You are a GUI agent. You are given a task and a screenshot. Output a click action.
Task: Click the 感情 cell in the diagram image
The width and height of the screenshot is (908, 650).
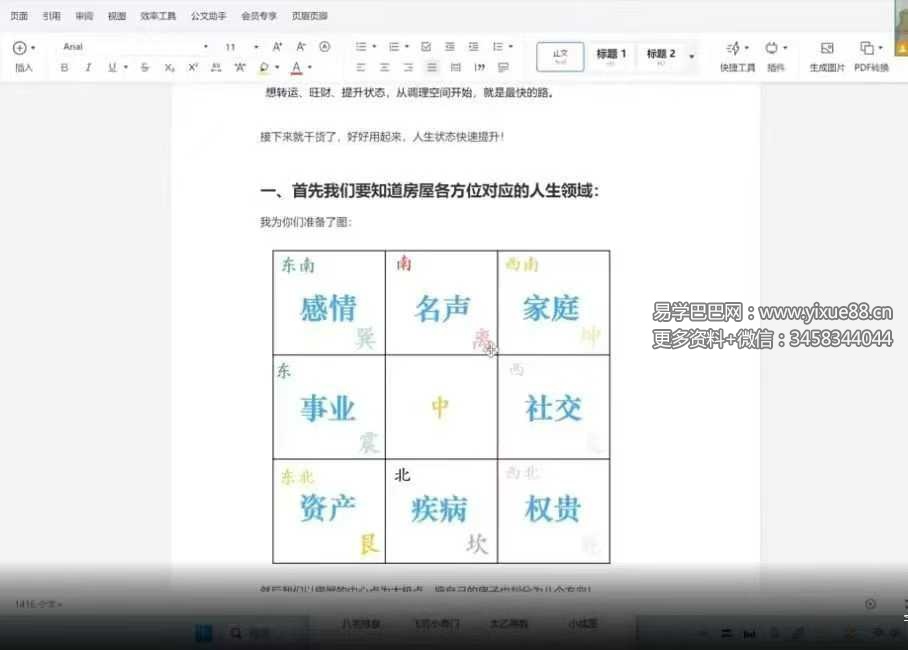pyautogui.click(x=328, y=305)
